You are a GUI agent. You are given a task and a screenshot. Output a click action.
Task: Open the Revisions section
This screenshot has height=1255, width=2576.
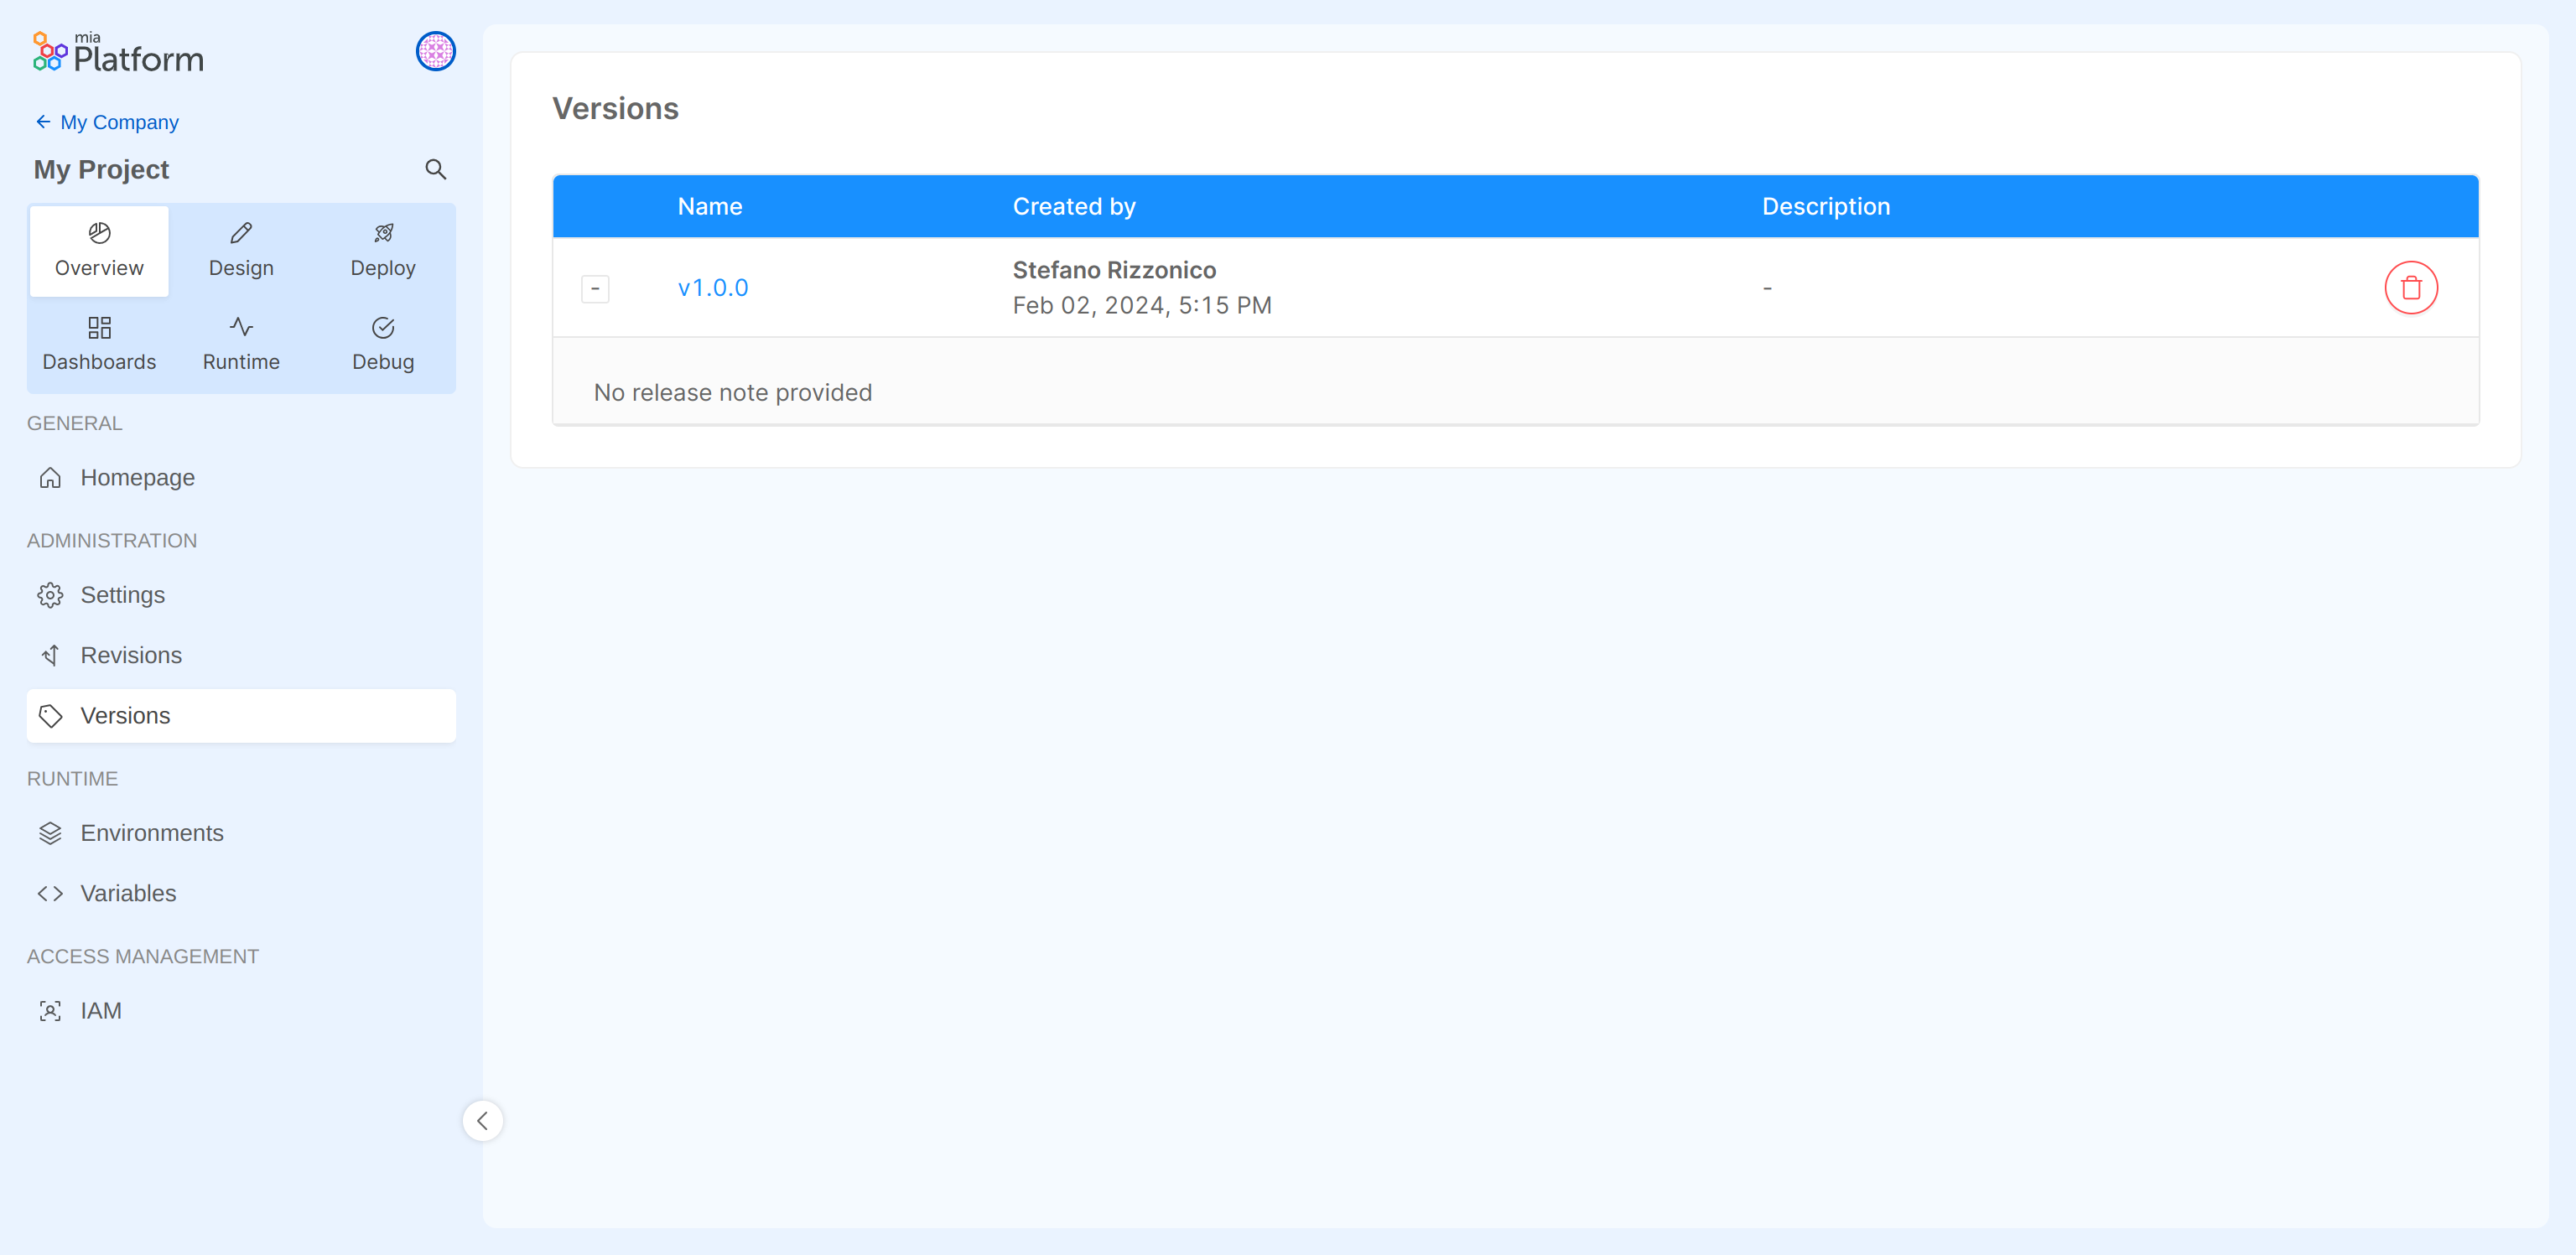point(130,655)
